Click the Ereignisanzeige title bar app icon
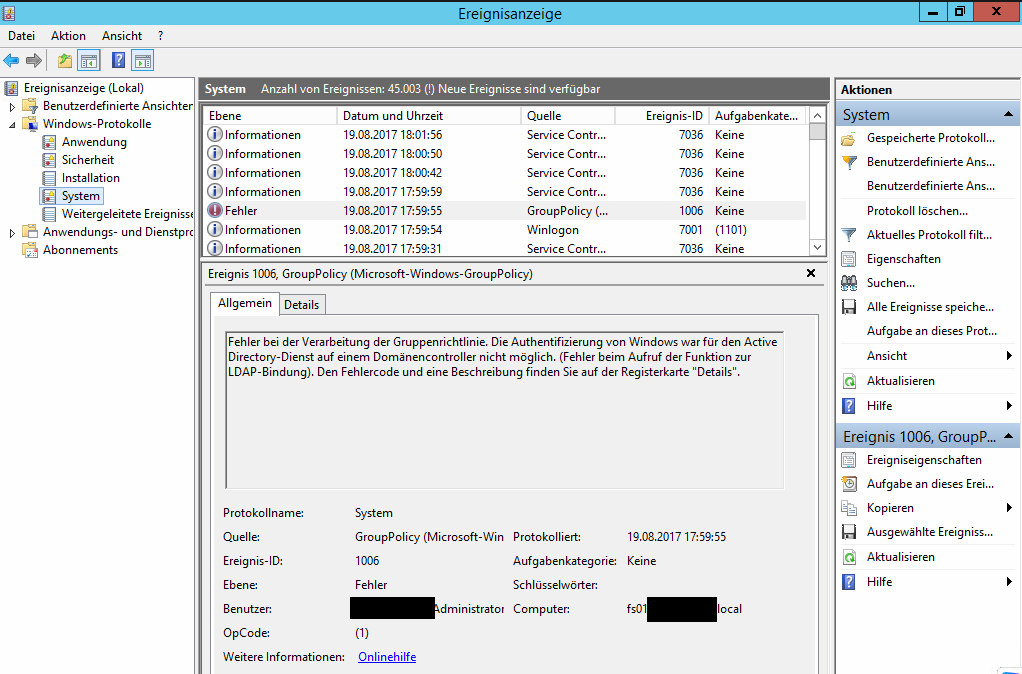Viewport: 1022px width, 674px height. (x=8, y=13)
